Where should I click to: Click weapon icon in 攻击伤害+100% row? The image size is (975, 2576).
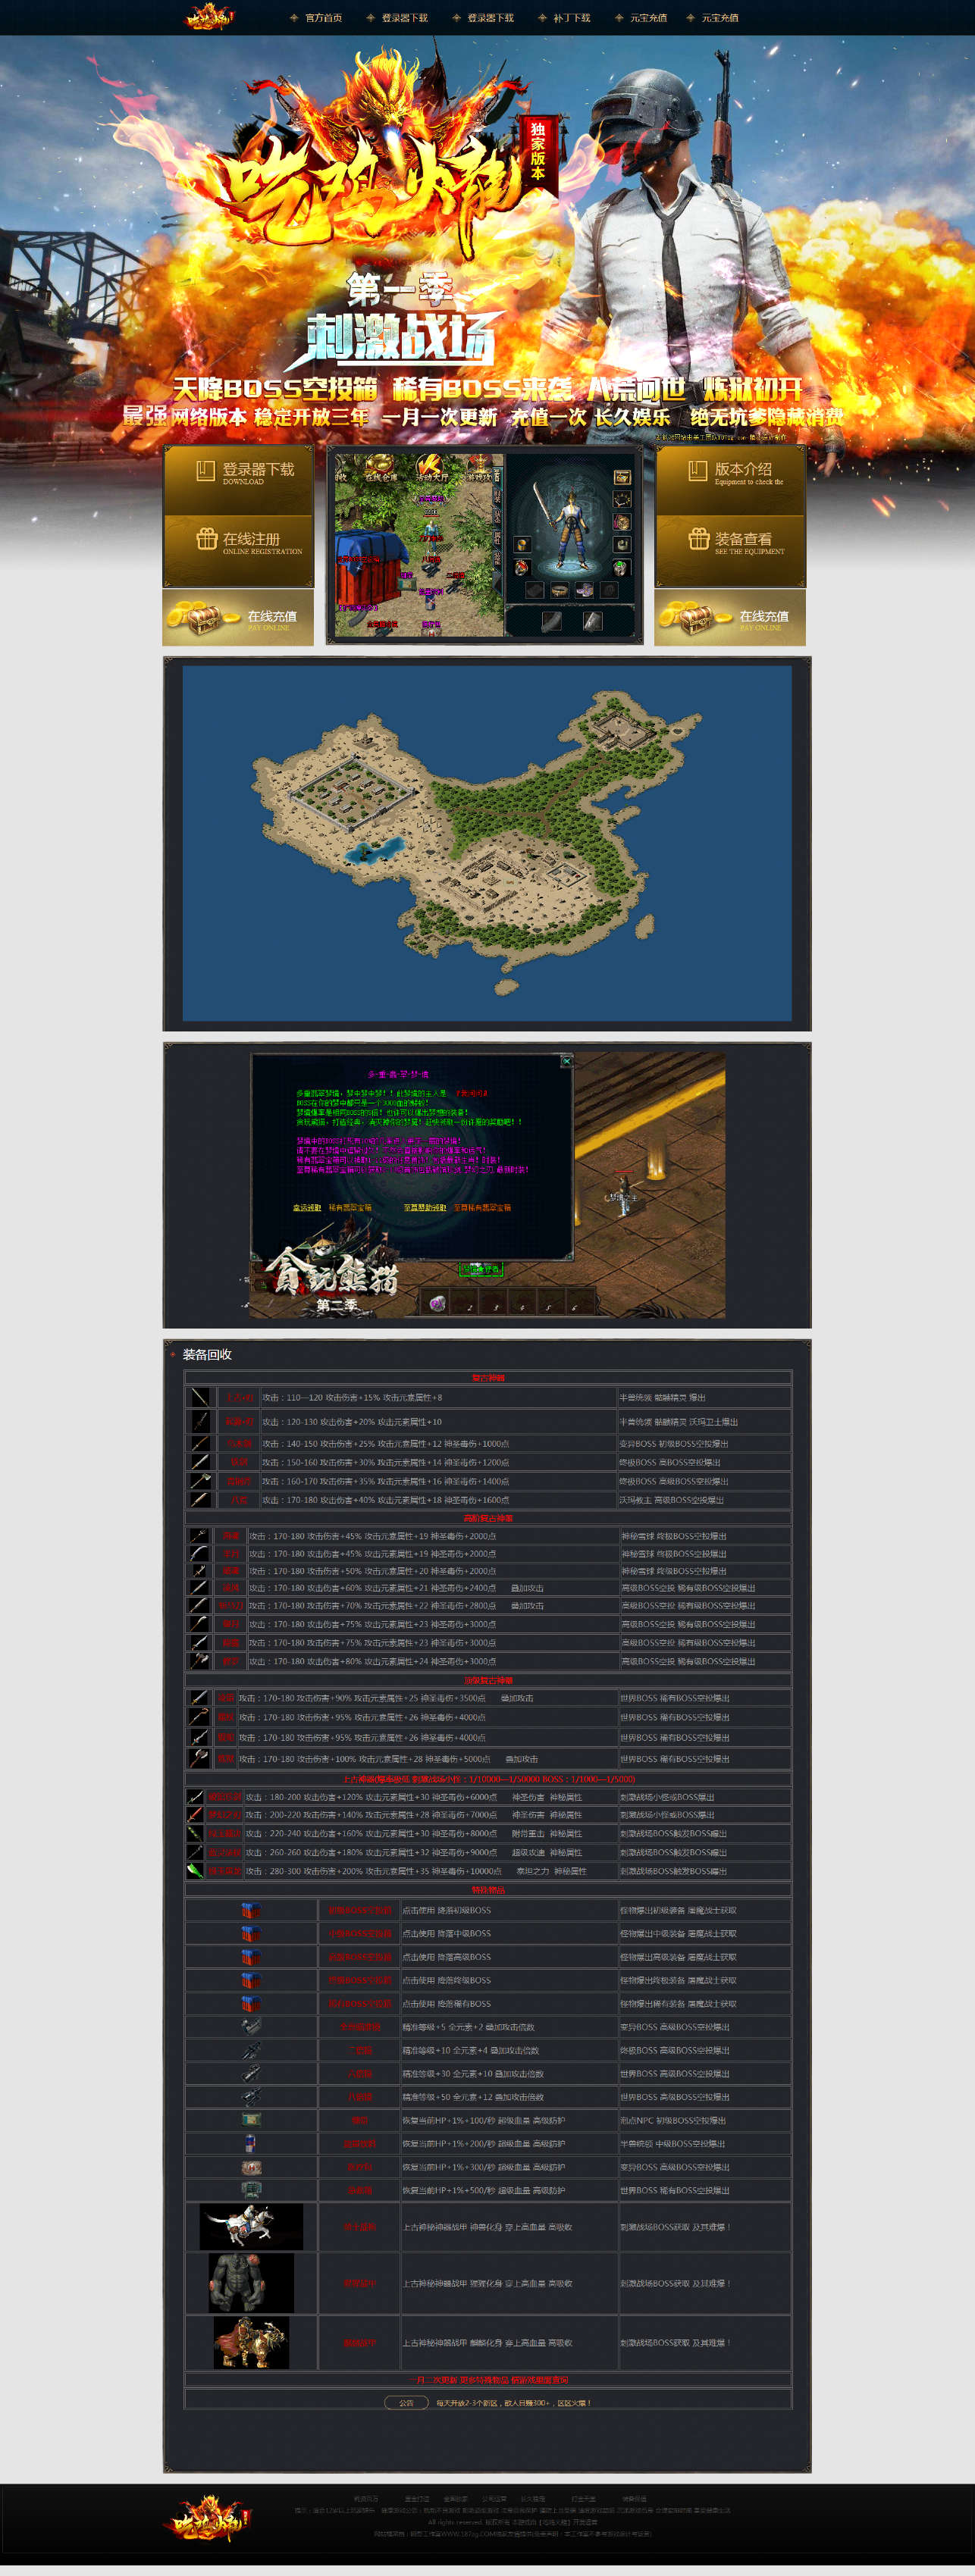[199, 1758]
